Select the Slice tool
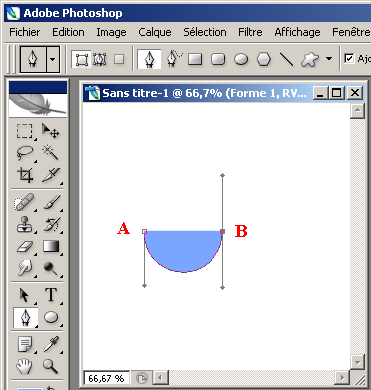371x390 pixels. click(51, 175)
